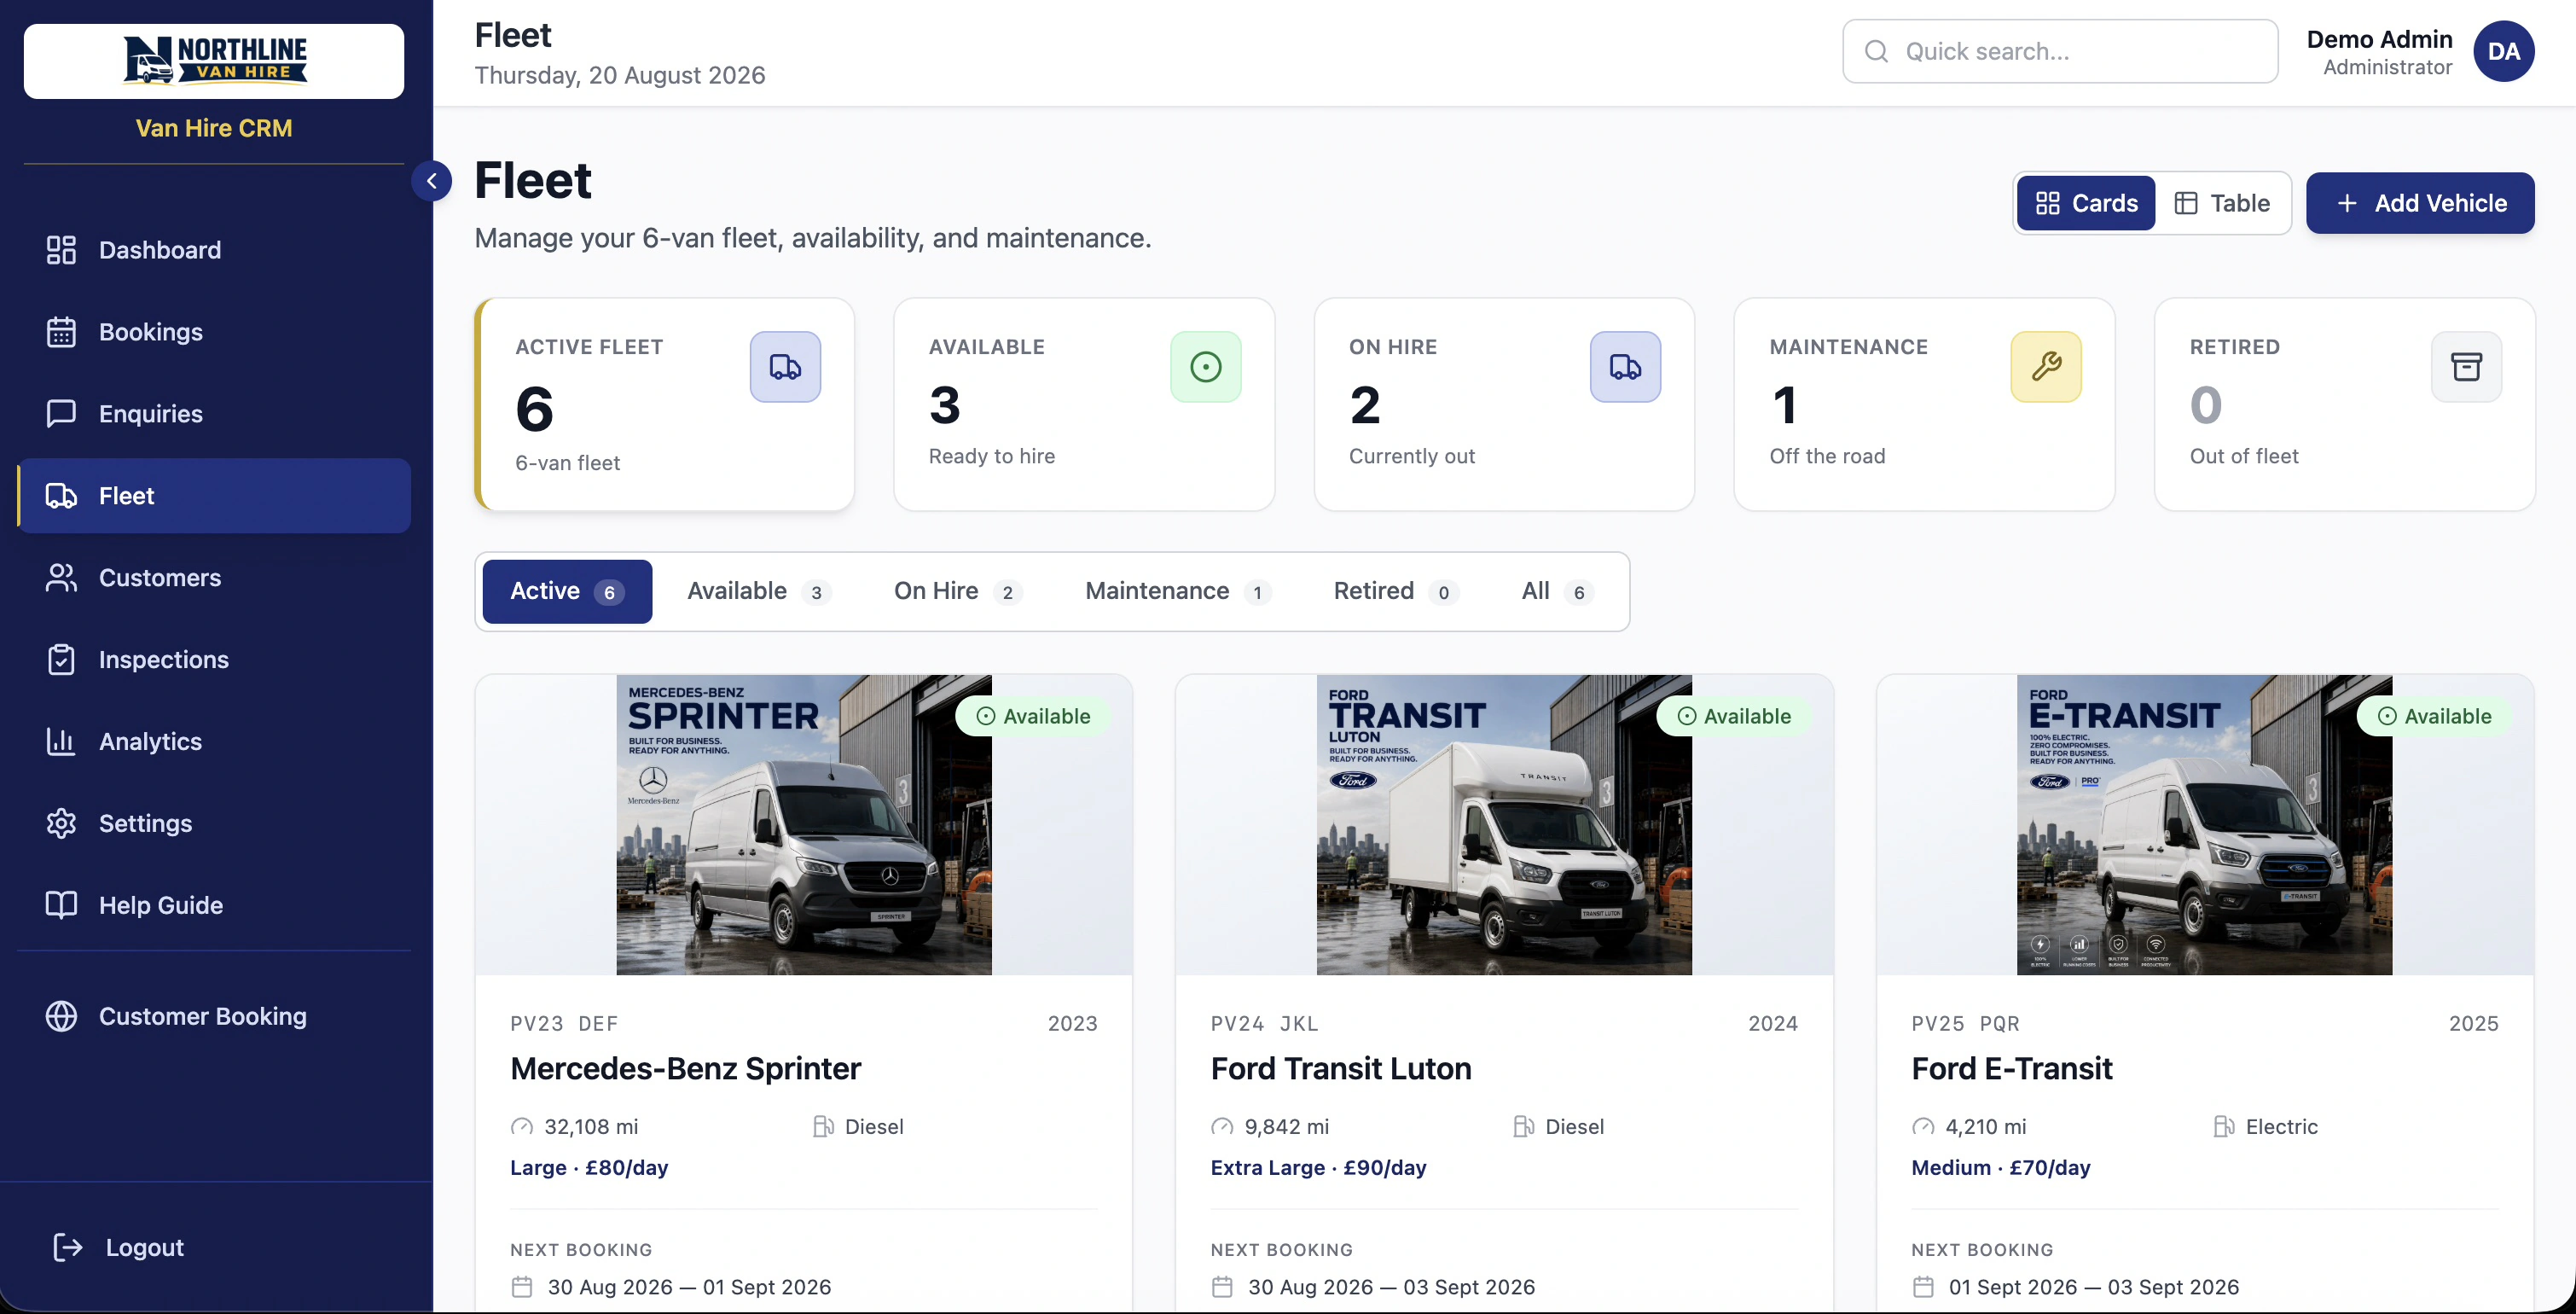Open the DA user avatar
This screenshot has width=2576, height=1314.
pos(2503,52)
